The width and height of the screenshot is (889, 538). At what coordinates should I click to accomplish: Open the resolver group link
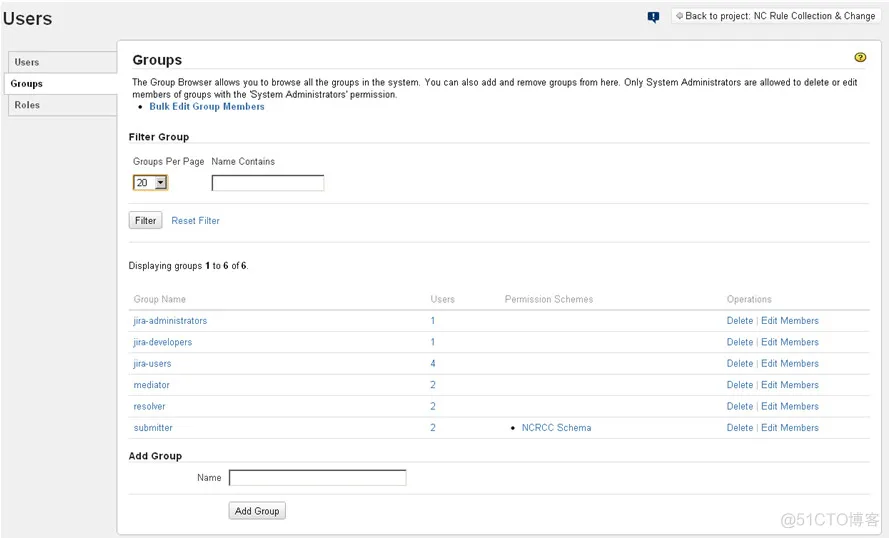click(x=150, y=406)
